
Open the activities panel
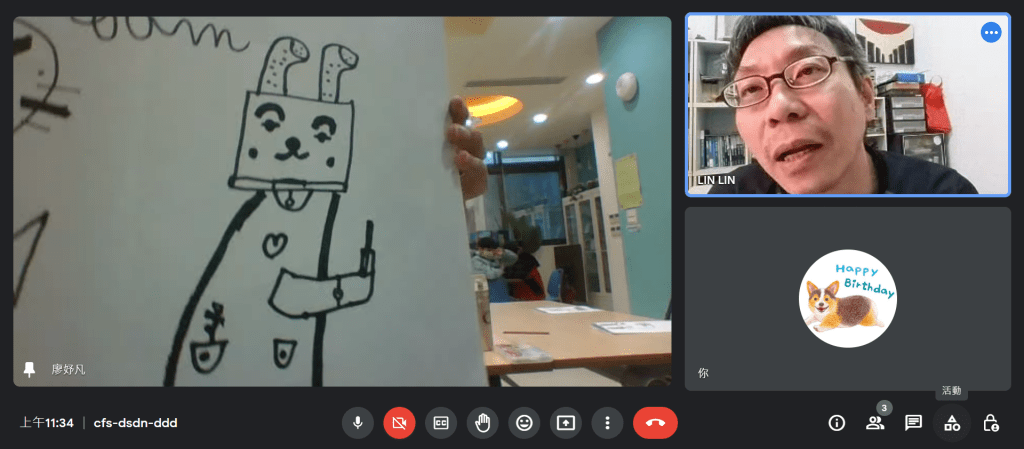coord(952,423)
